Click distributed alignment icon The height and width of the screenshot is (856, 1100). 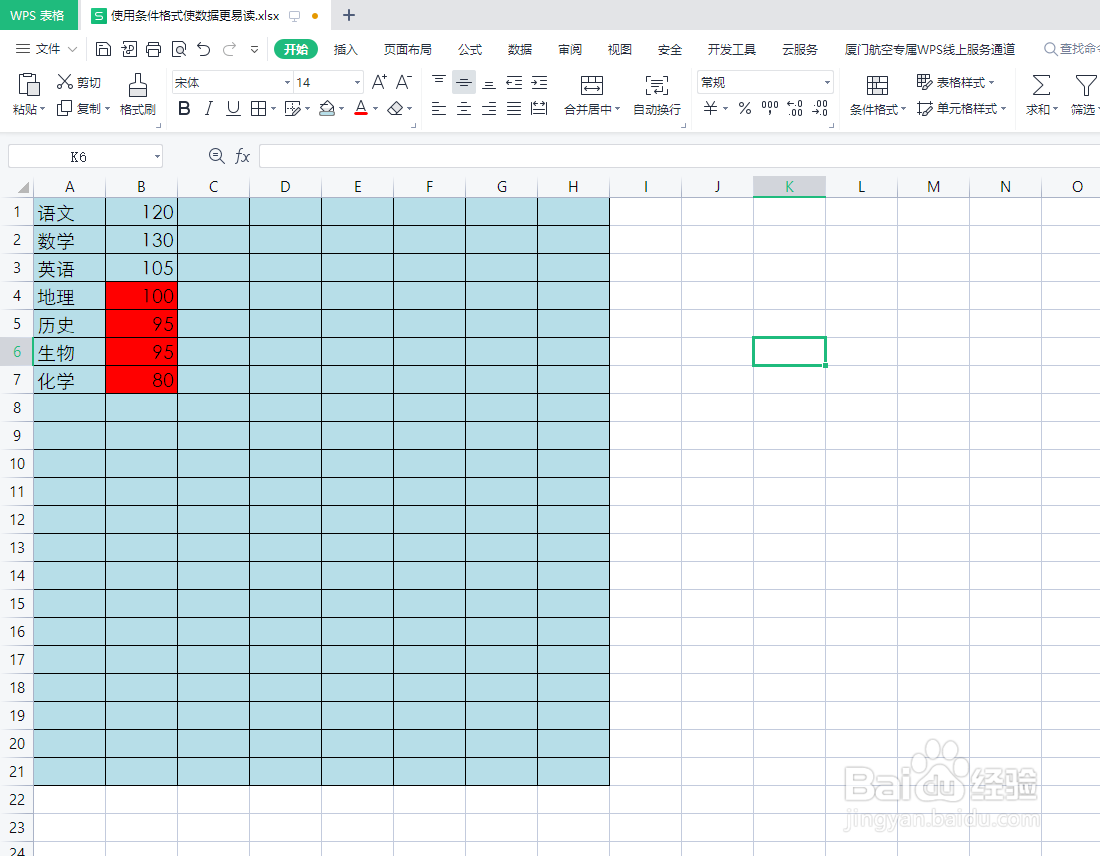pyautogui.click(x=539, y=108)
